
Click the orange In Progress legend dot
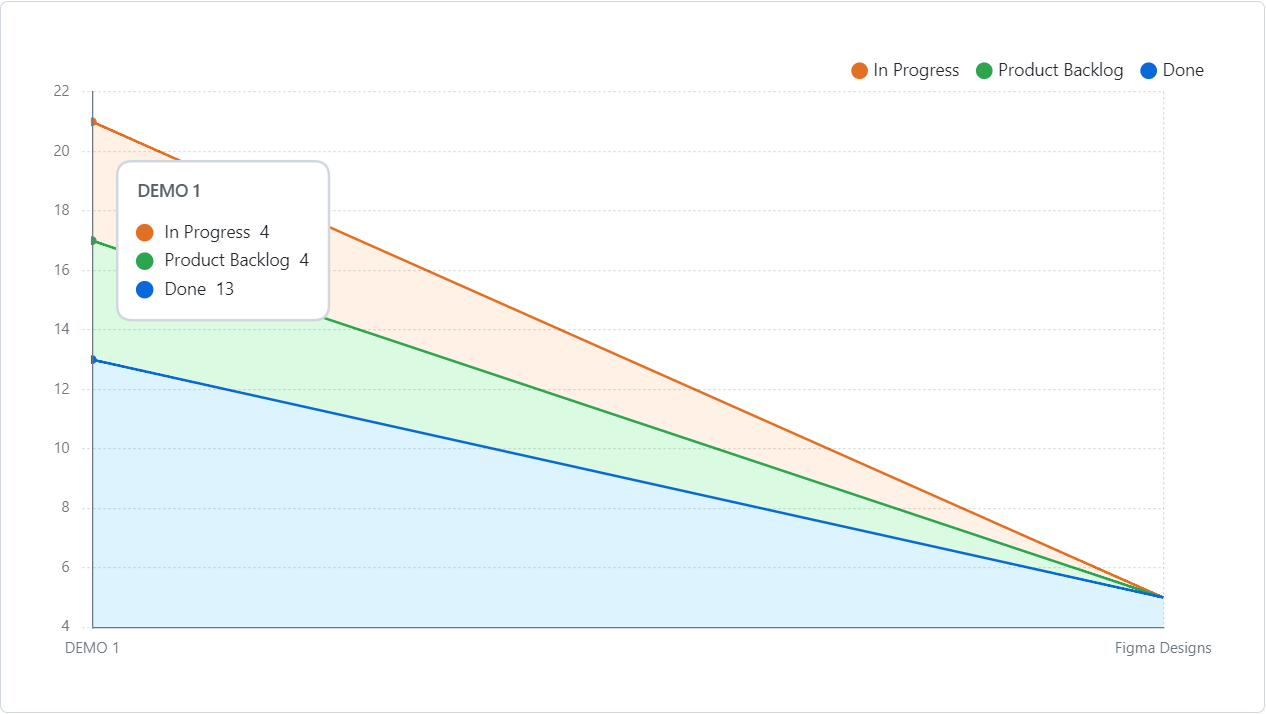(859, 71)
